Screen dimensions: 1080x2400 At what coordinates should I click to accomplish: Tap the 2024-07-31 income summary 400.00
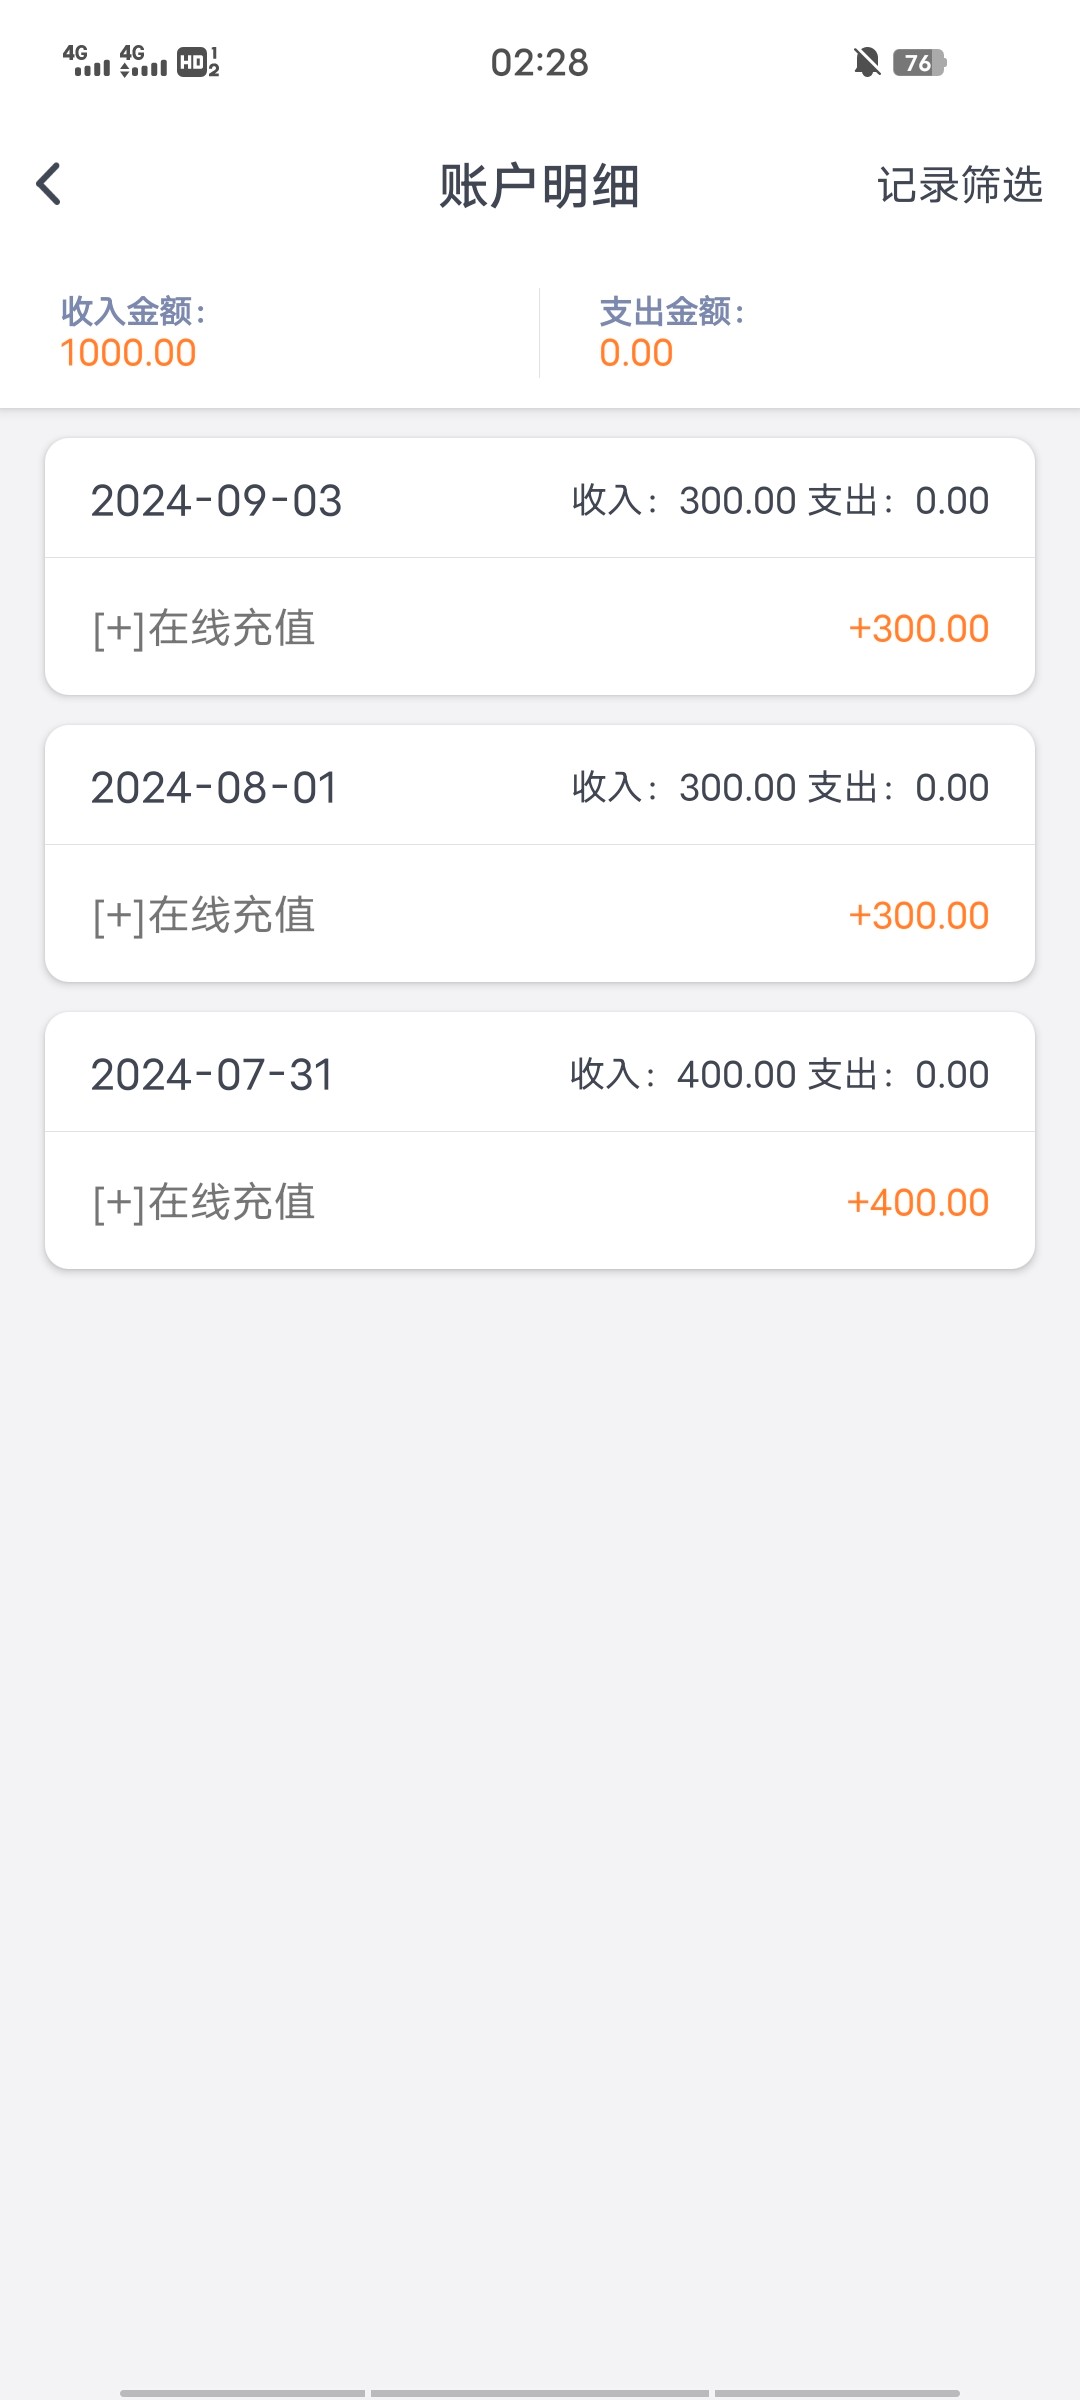[x=736, y=1075]
